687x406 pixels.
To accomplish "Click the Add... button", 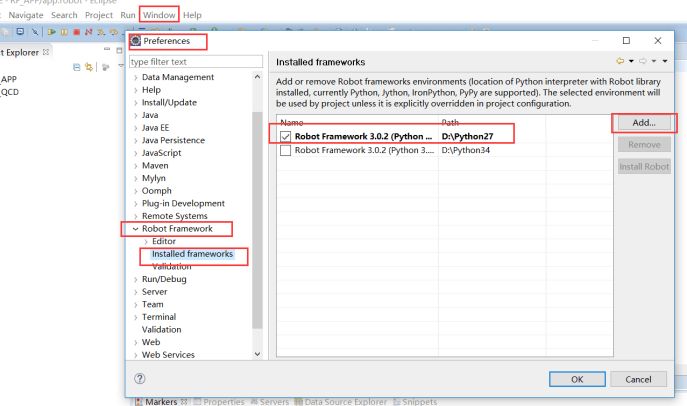I will point(644,123).
